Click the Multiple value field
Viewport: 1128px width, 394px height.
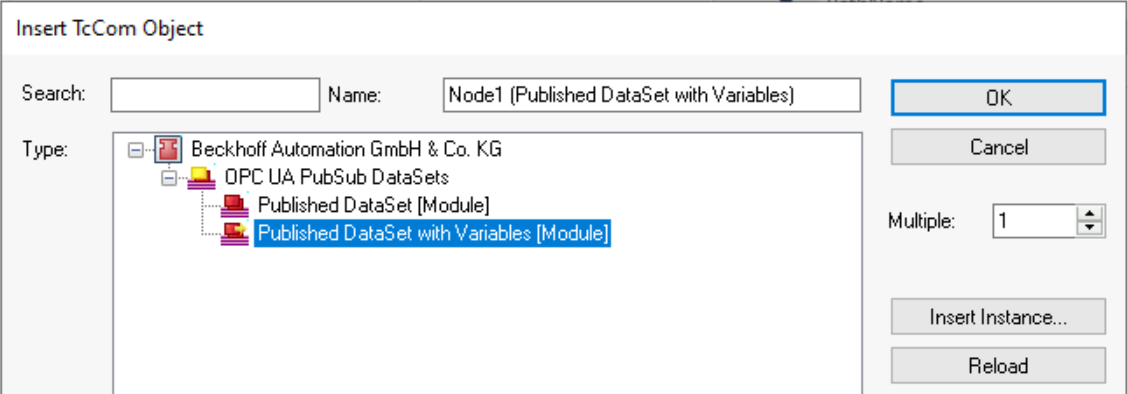click(1035, 221)
